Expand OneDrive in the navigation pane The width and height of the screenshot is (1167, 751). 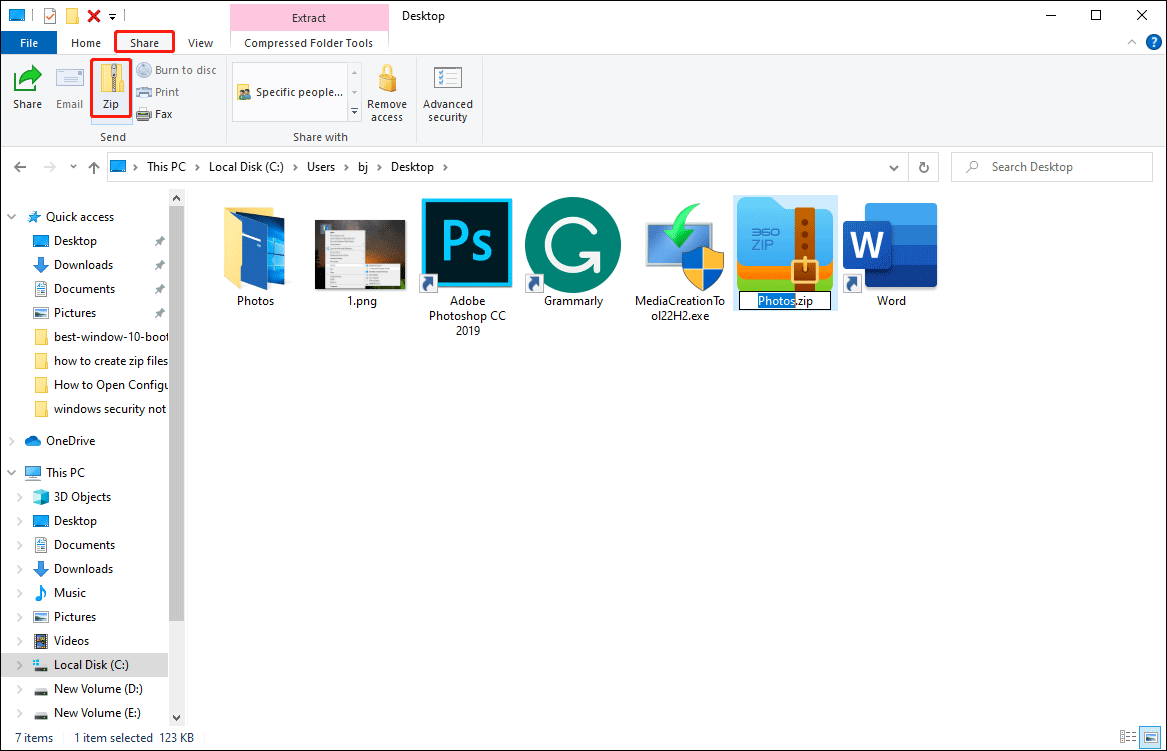[10, 440]
